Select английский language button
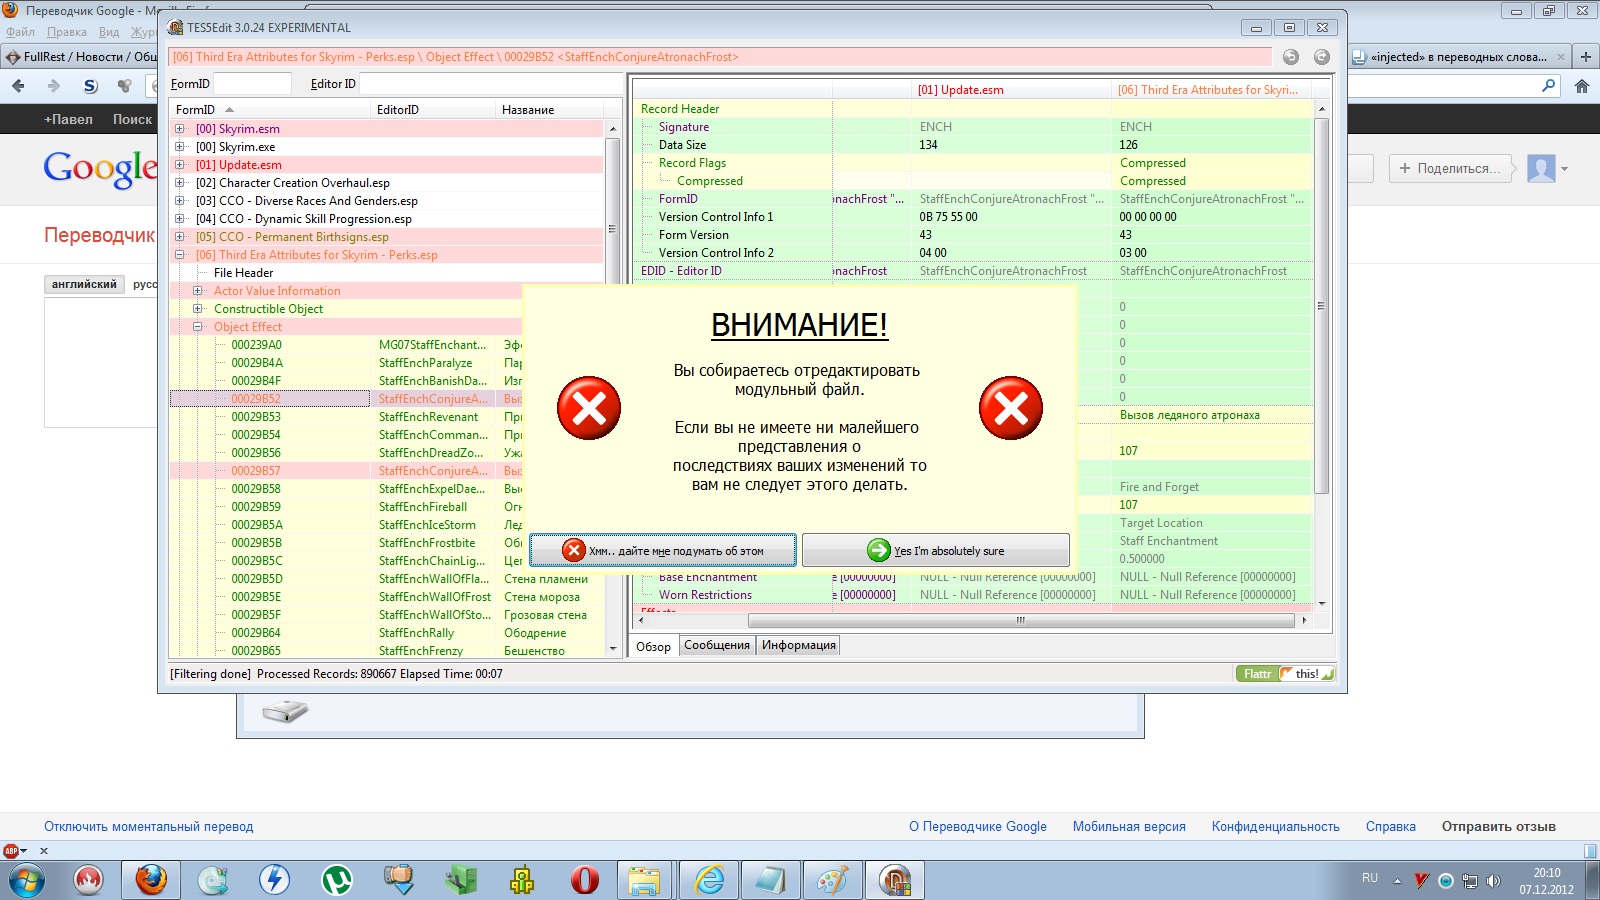Image resolution: width=1600 pixels, height=900 pixels. 85,284
